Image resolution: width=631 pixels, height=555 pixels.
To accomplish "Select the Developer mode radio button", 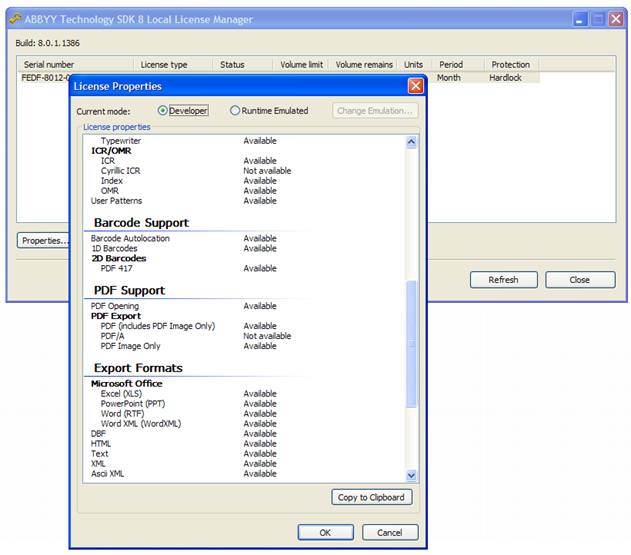I will pos(163,111).
